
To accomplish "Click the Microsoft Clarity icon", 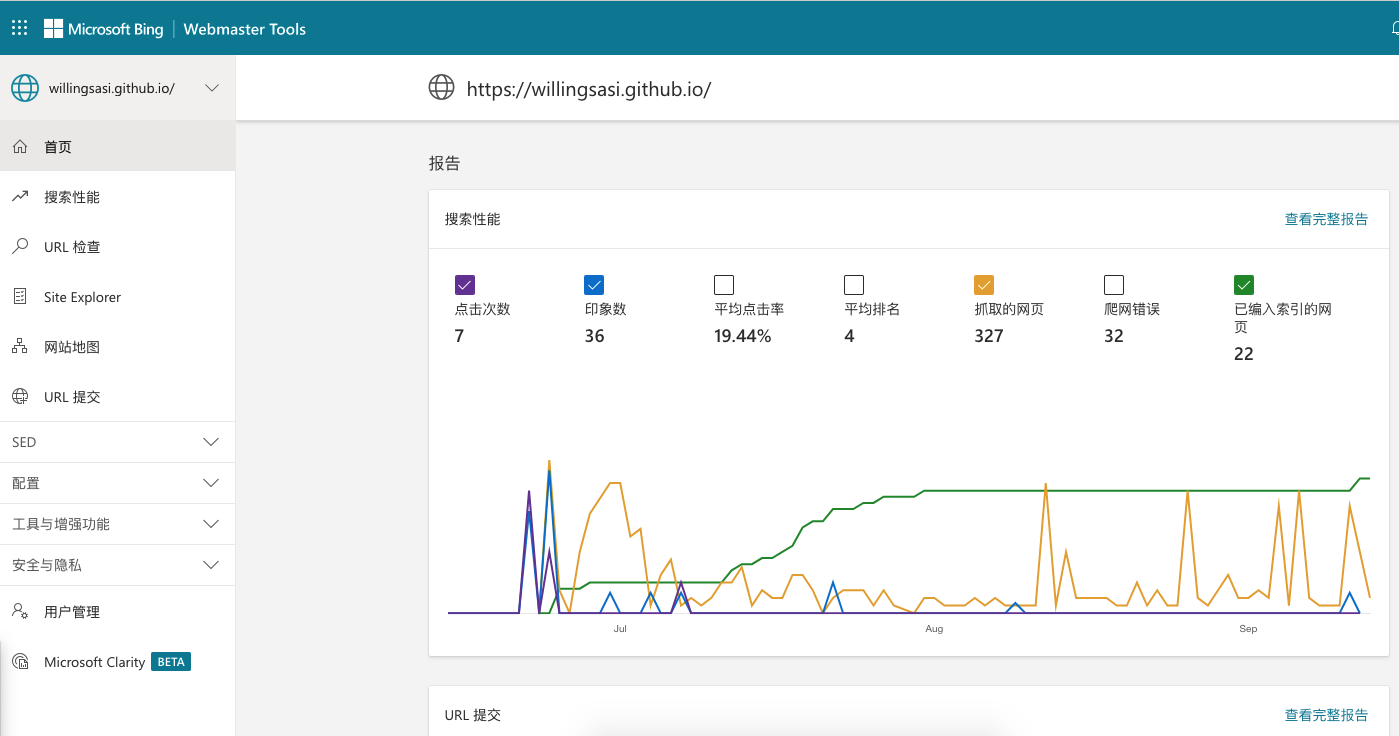I will click(x=20, y=662).
